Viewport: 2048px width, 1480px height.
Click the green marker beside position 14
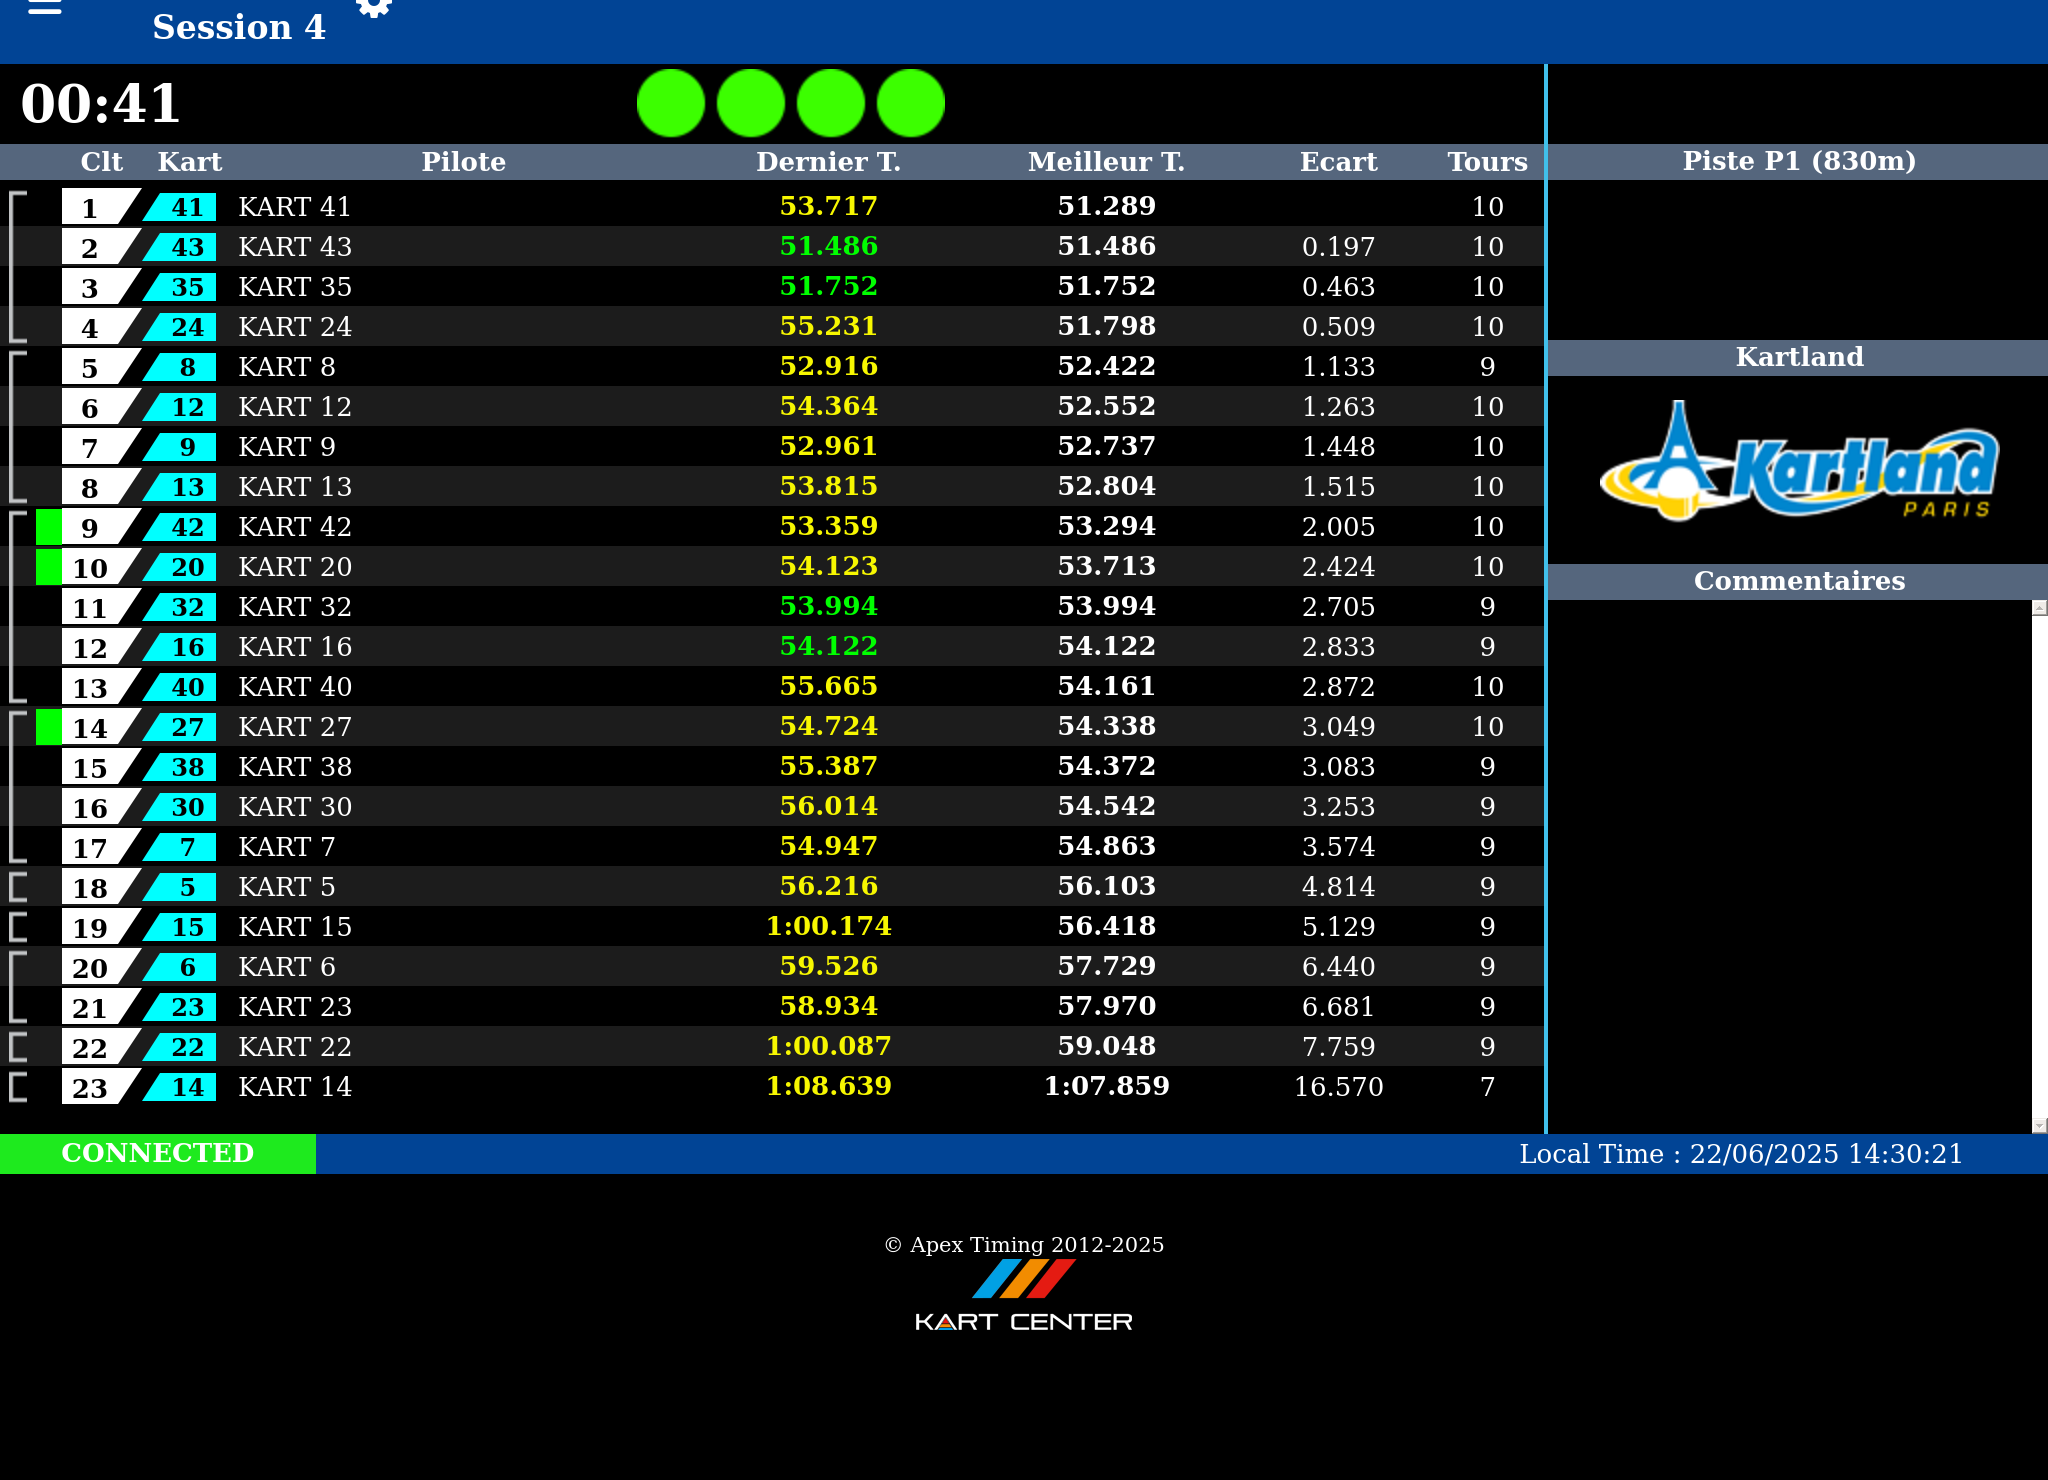[x=48, y=727]
